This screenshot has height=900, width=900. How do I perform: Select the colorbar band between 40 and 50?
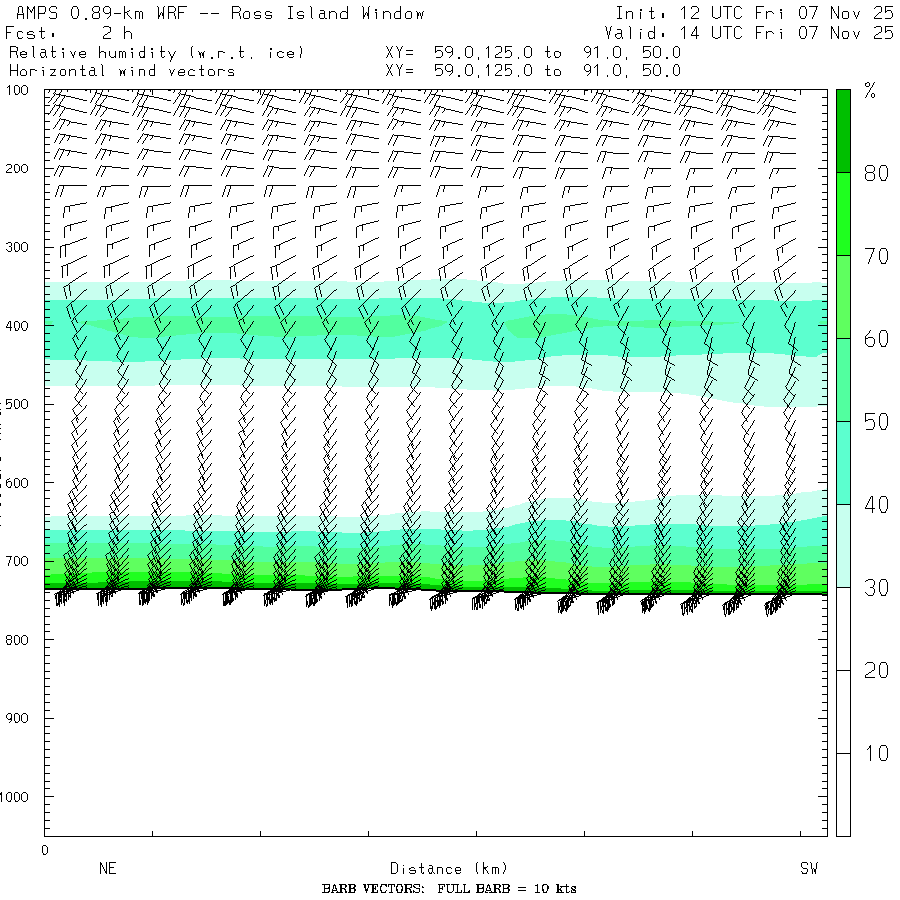point(843,462)
